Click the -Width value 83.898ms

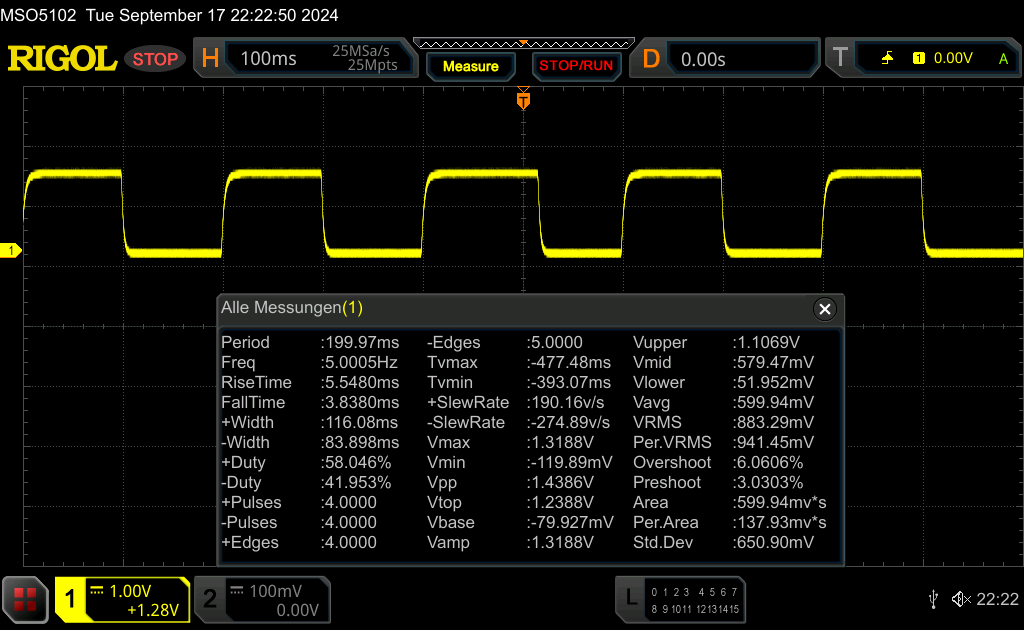coord(360,442)
